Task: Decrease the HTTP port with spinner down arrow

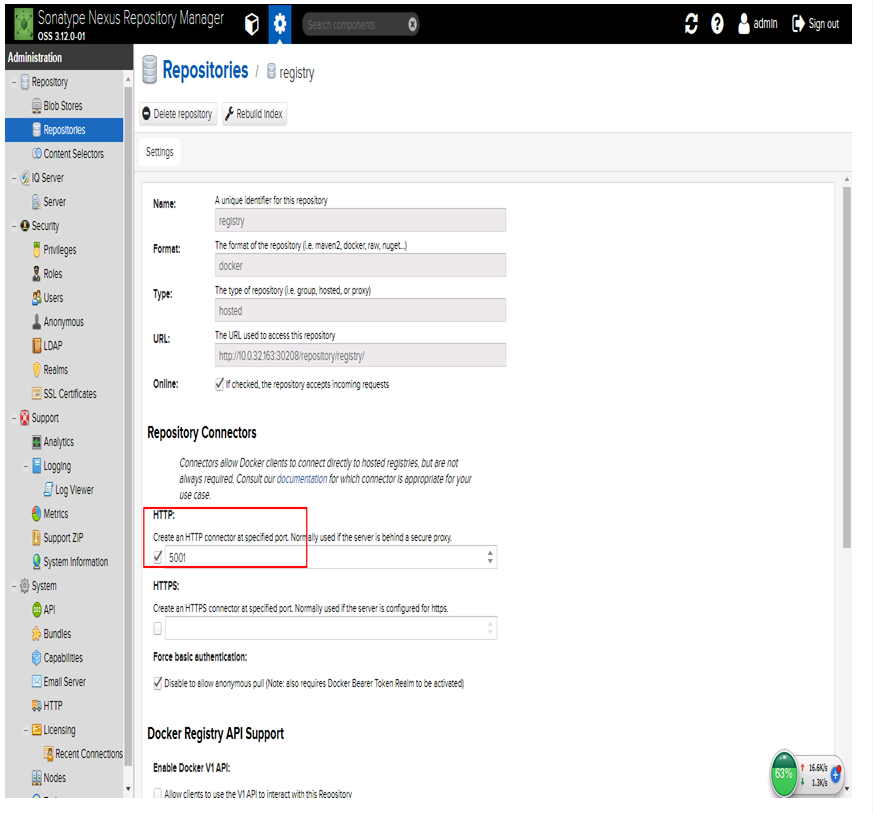Action: 490,561
